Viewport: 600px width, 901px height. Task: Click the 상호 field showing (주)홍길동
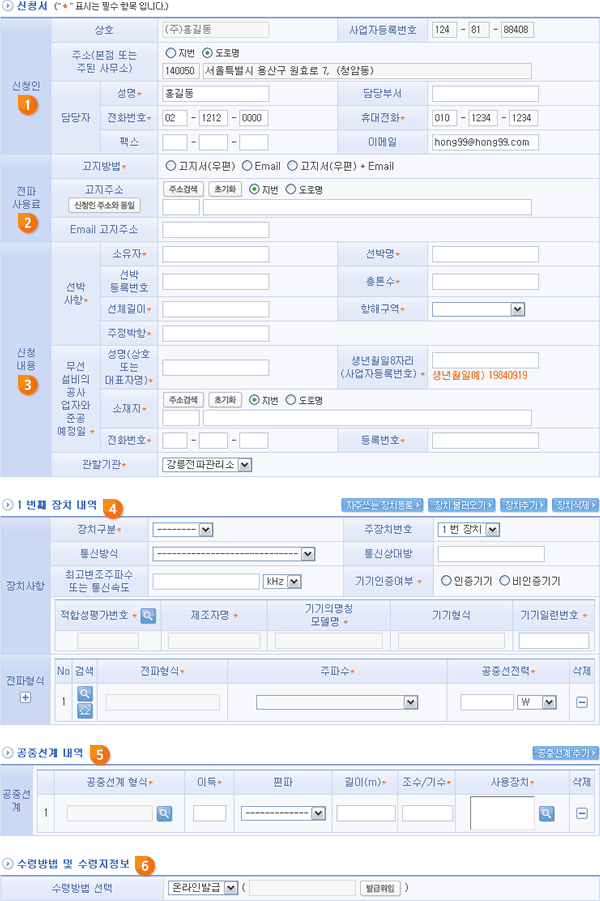(216, 29)
